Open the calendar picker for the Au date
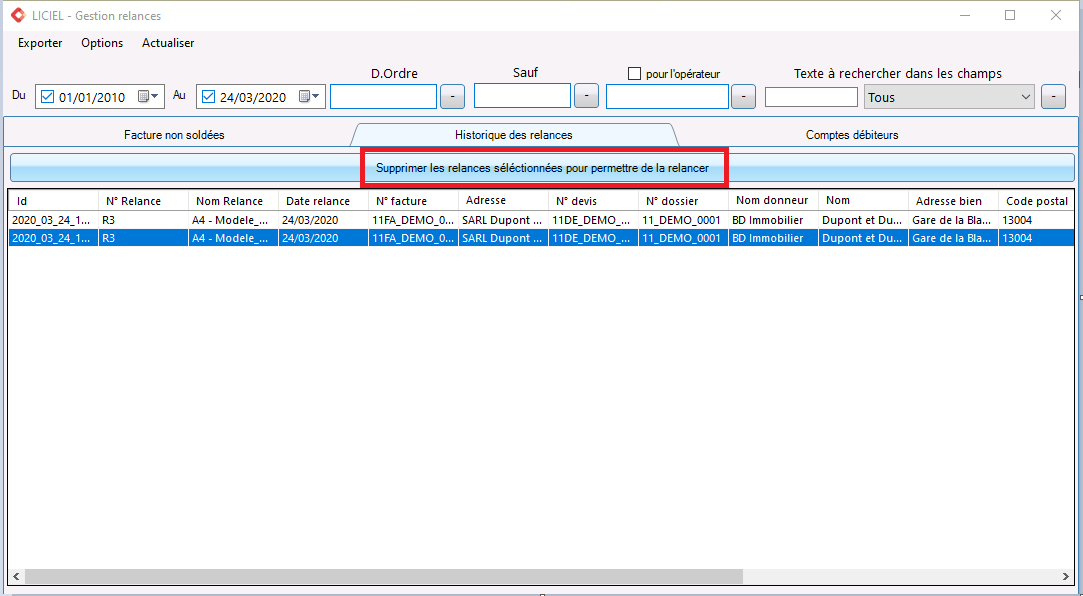 point(310,97)
